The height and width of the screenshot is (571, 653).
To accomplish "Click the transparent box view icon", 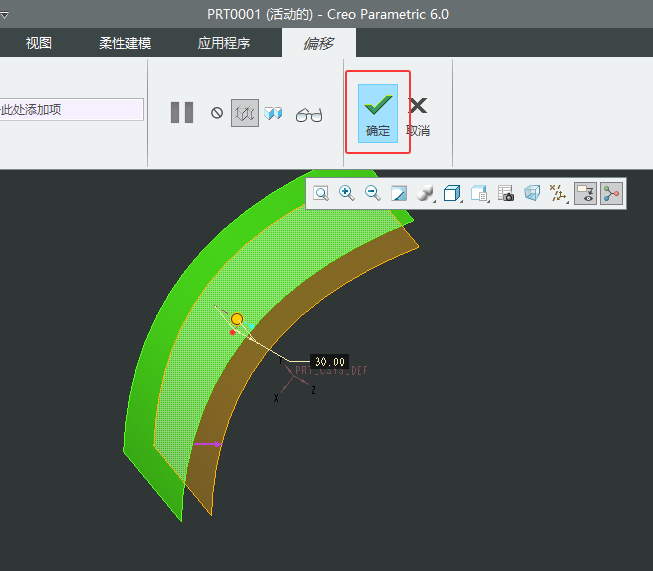I will 532,194.
